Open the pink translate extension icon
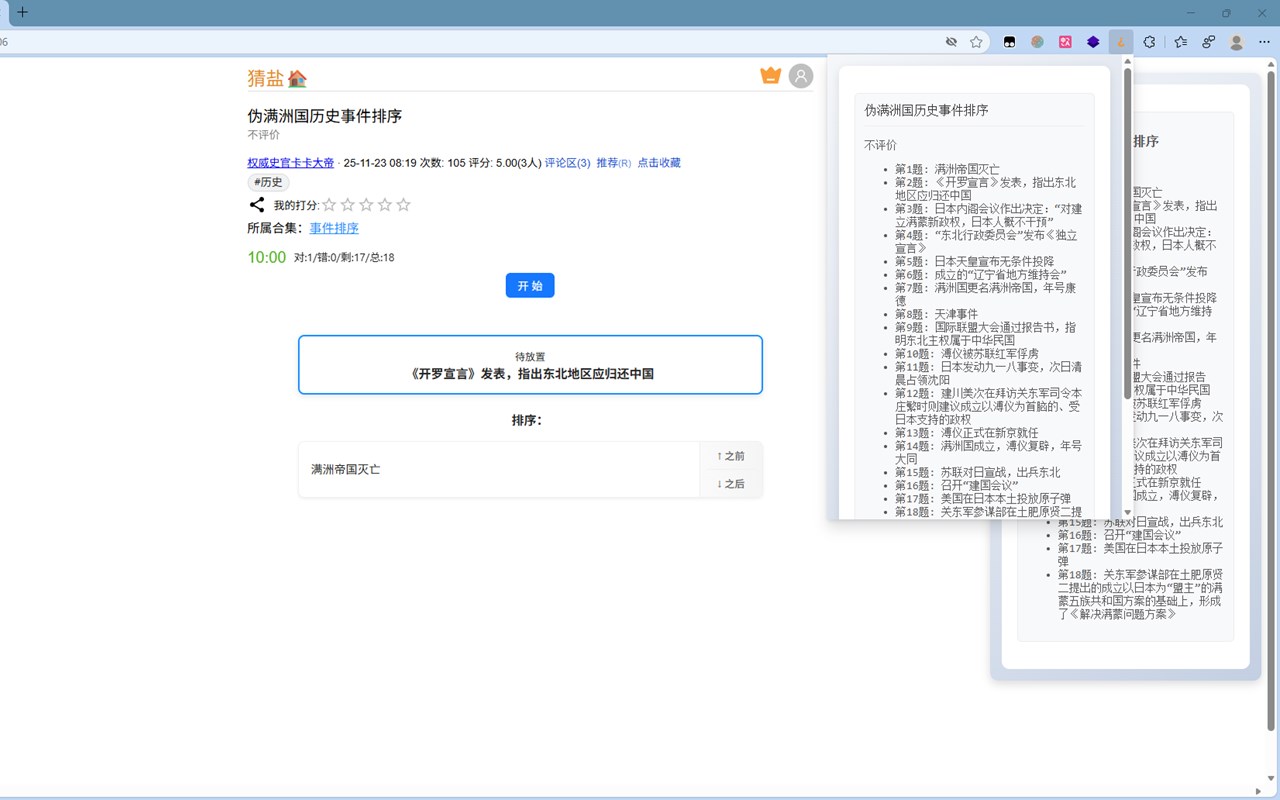 [1066, 42]
